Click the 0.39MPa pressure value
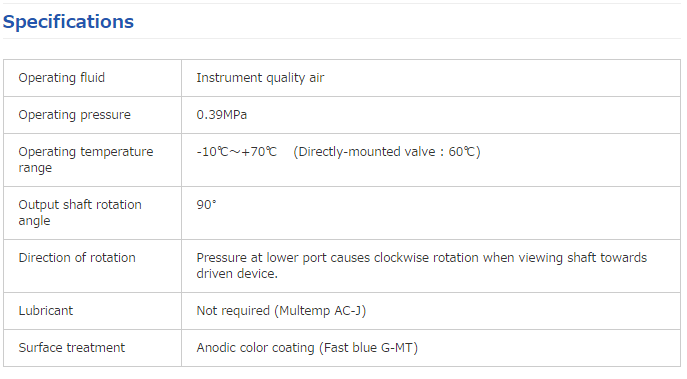 tap(222, 115)
